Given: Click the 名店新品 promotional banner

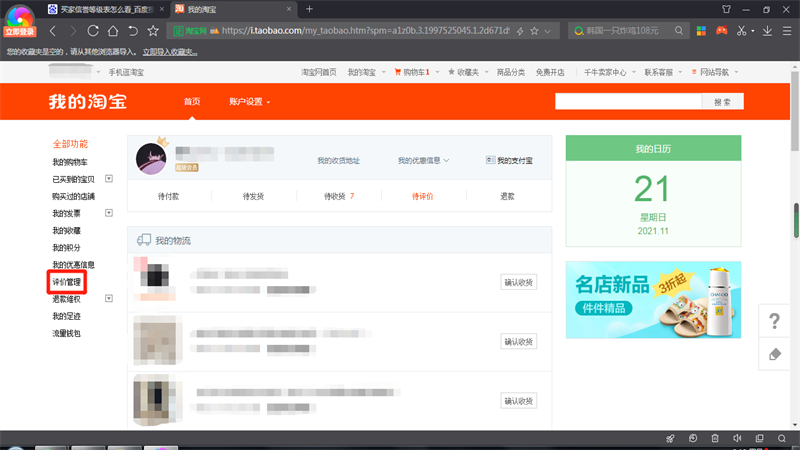Looking at the screenshot, I should pyautogui.click(x=653, y=299).
